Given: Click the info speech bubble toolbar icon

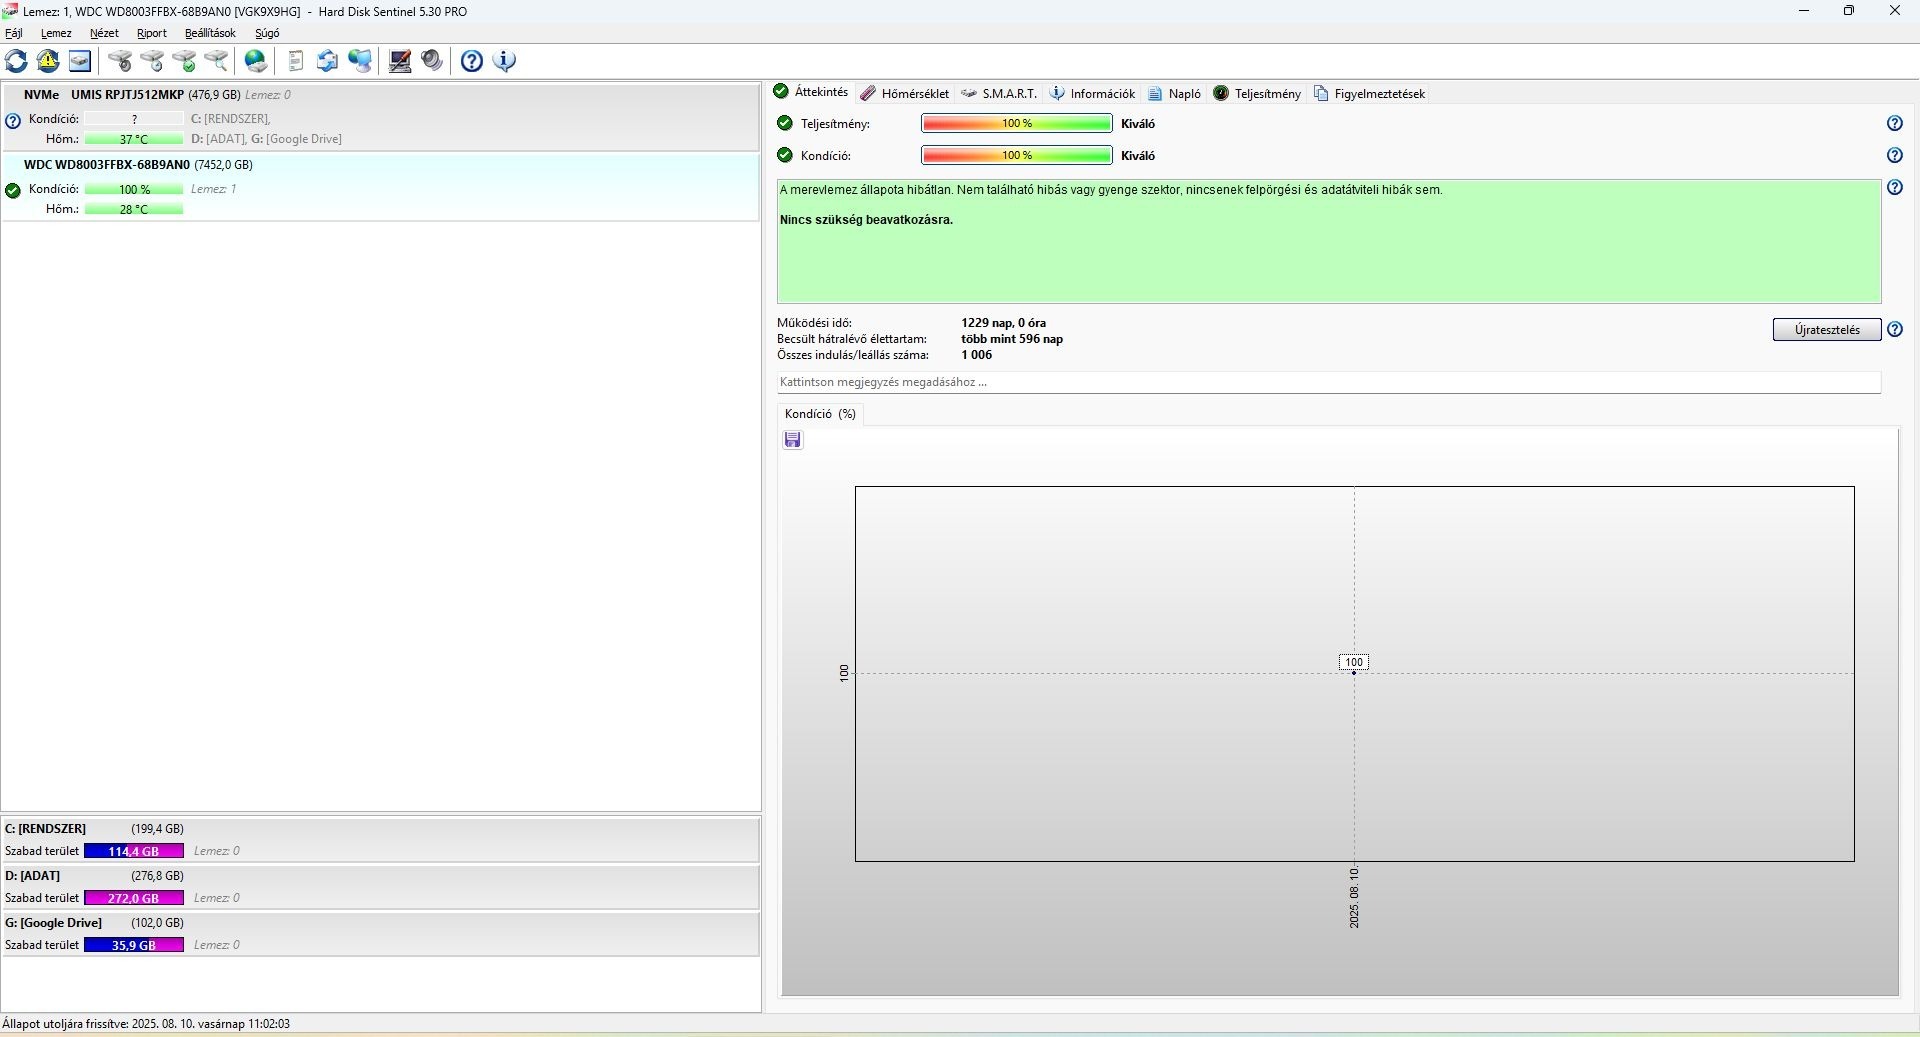Looking at the screenshot, I should (x=505, y=61).
